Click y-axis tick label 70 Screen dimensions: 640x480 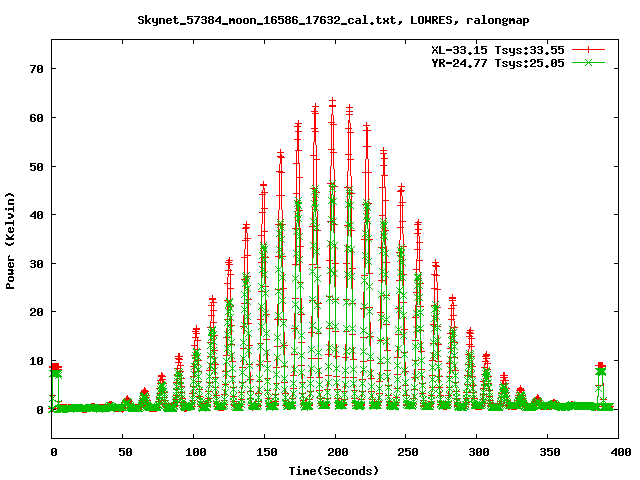[36, 69]
